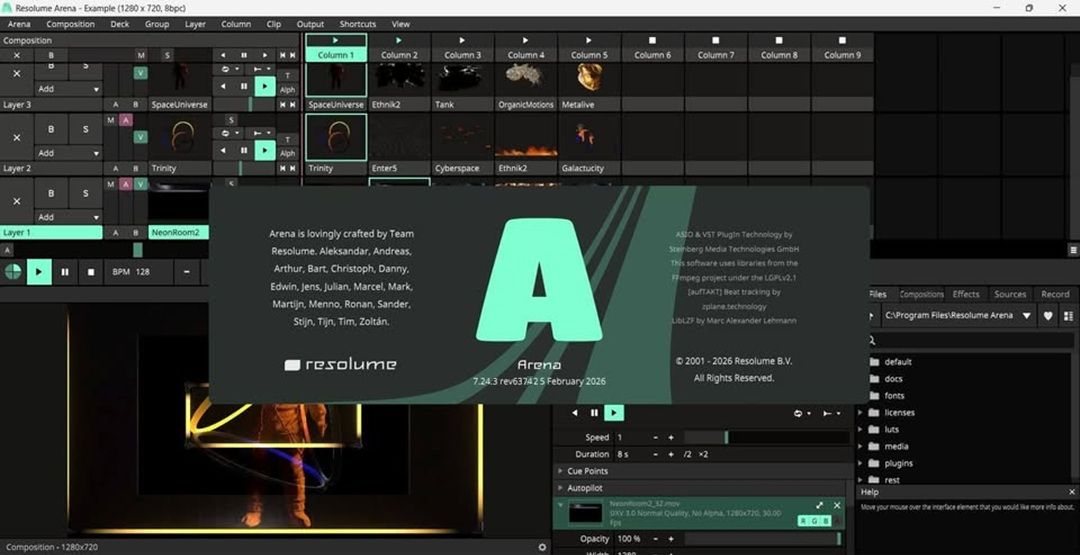Stop the composition beside BPM
Viewport: 1080px width, 555px height.
click(x=90, y=272)
